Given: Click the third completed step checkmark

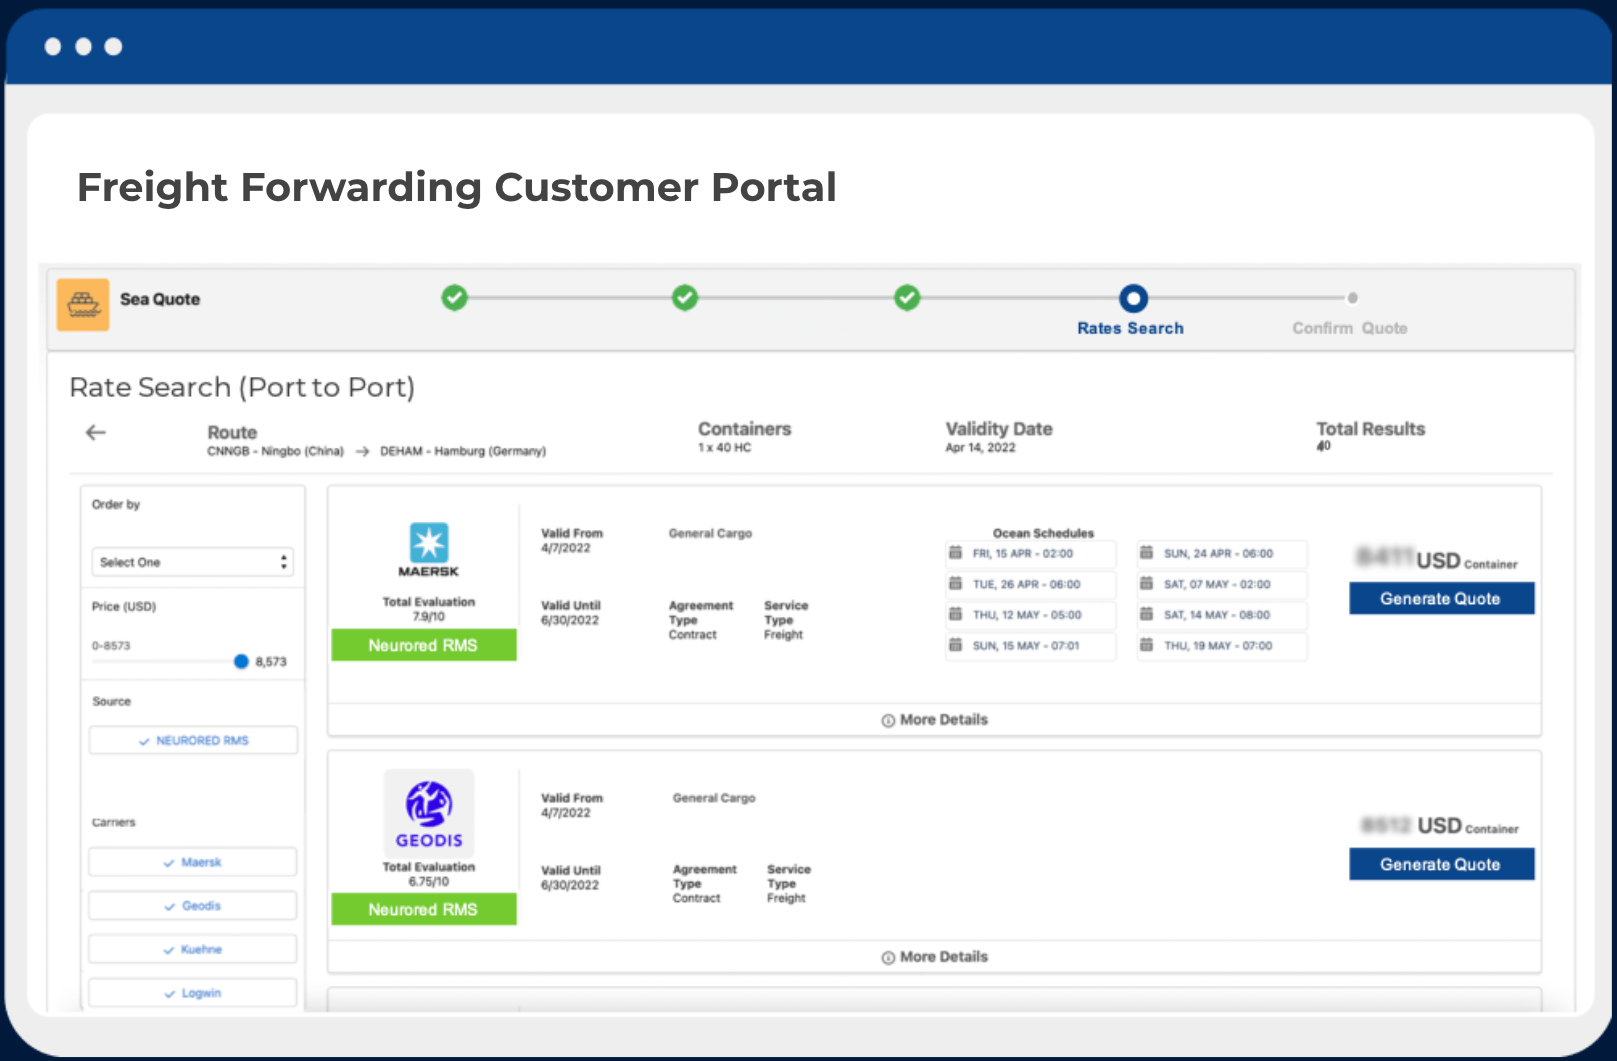Looking at the screenshot, I should [x=907, y=297].
